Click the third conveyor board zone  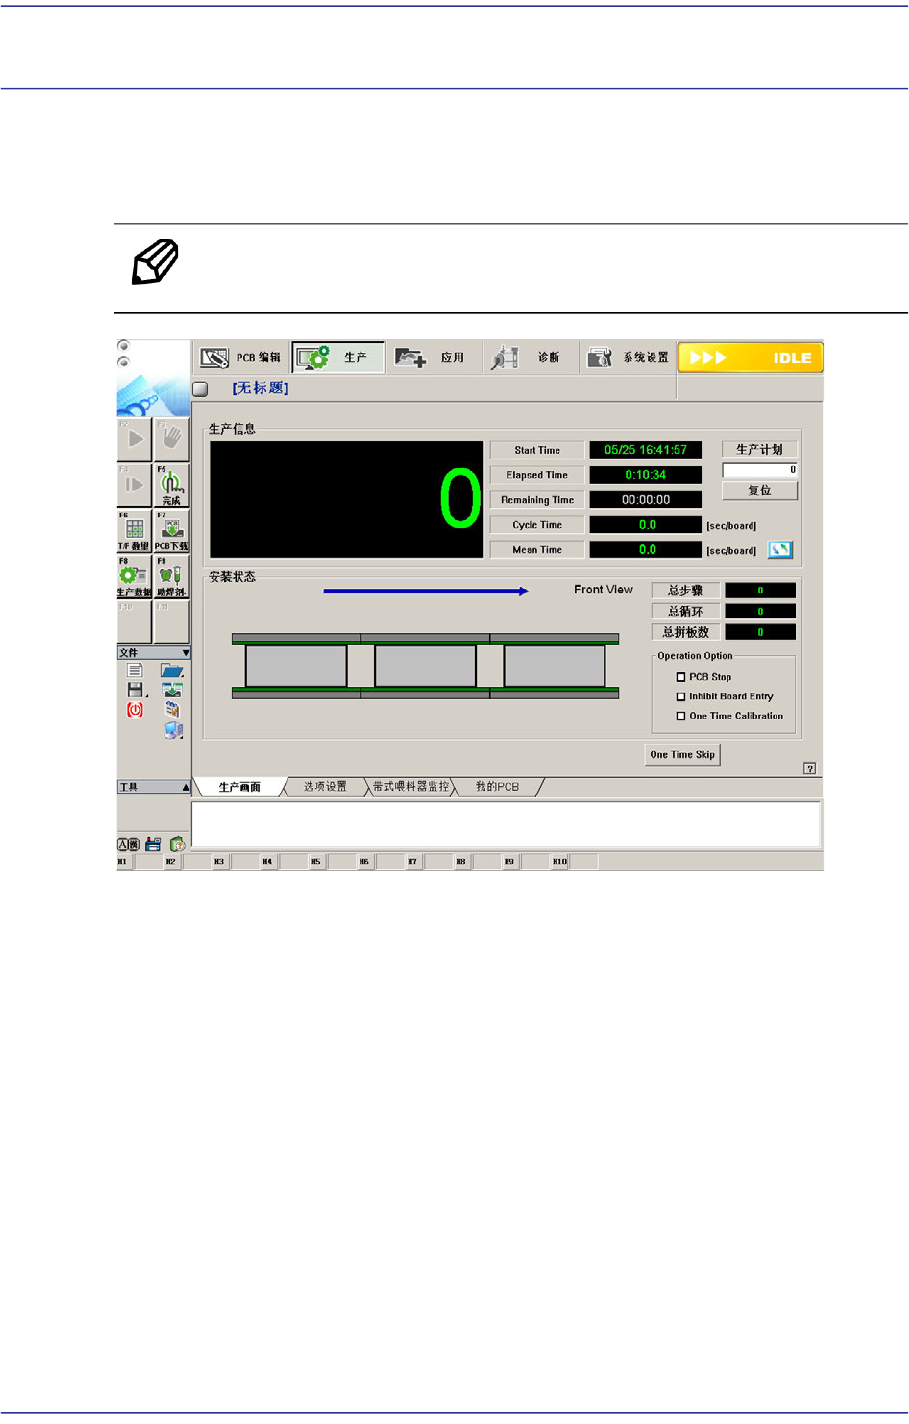[554, 666]
